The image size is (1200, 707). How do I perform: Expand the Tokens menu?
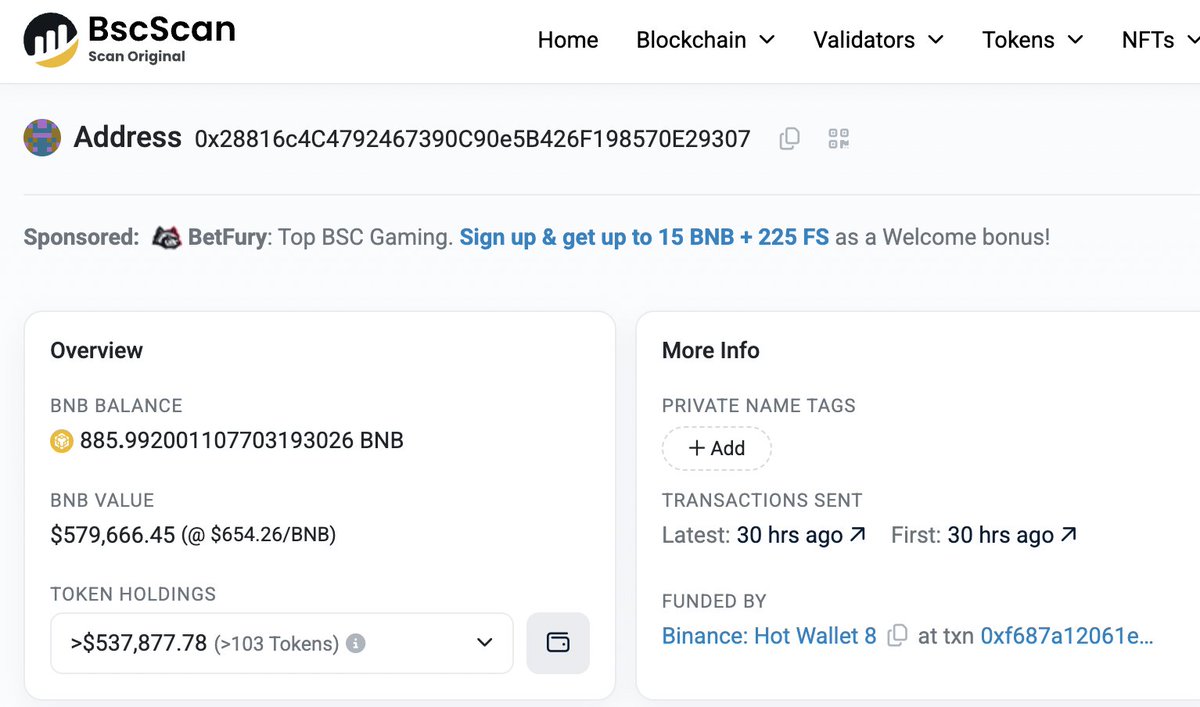point(1033,40)
